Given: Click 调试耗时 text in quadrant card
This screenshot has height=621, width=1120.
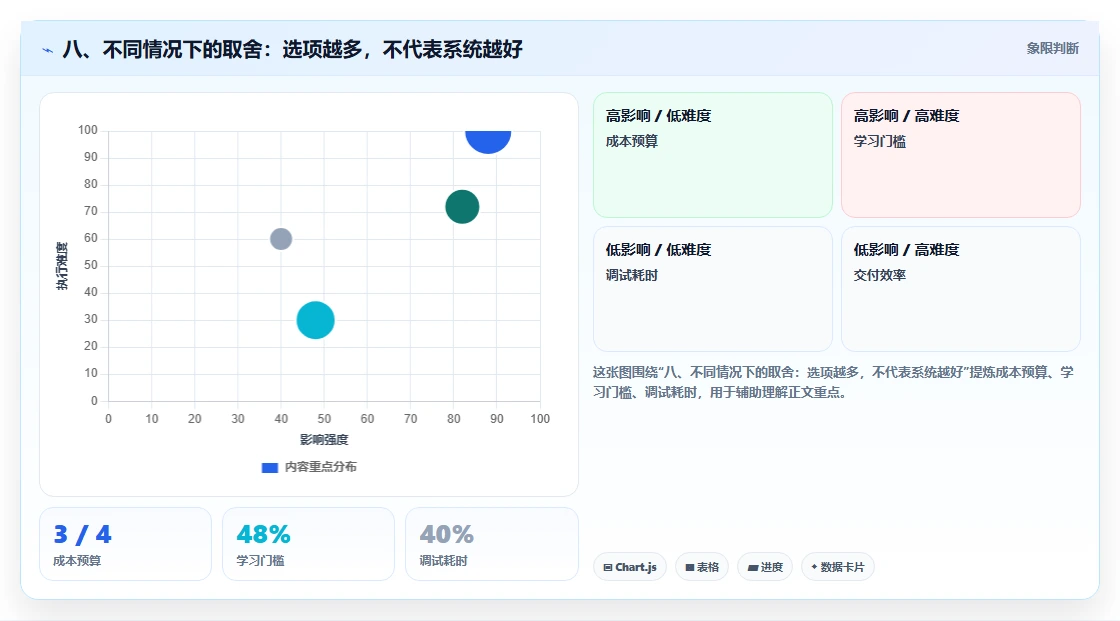Looking at the screenshot, I should pyautogui.click(x=632, y=275).
